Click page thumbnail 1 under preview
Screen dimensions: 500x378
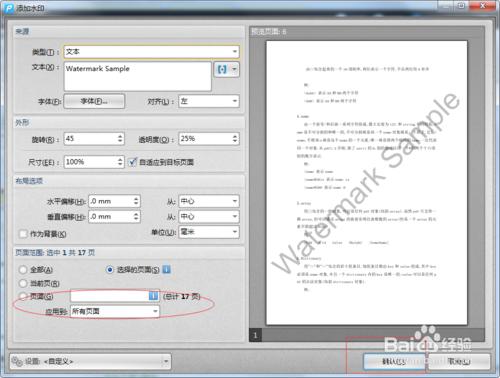tap(255, 335)
